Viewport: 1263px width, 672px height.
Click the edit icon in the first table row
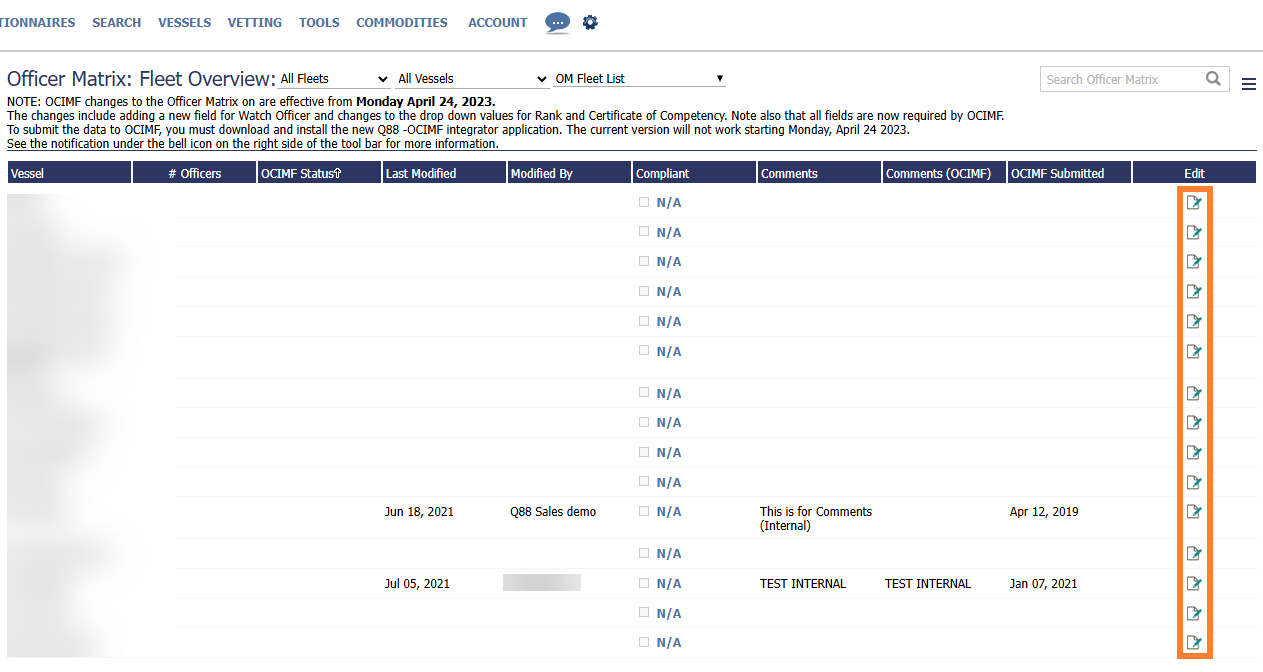pyautogui.click(x=1193, y=203)
